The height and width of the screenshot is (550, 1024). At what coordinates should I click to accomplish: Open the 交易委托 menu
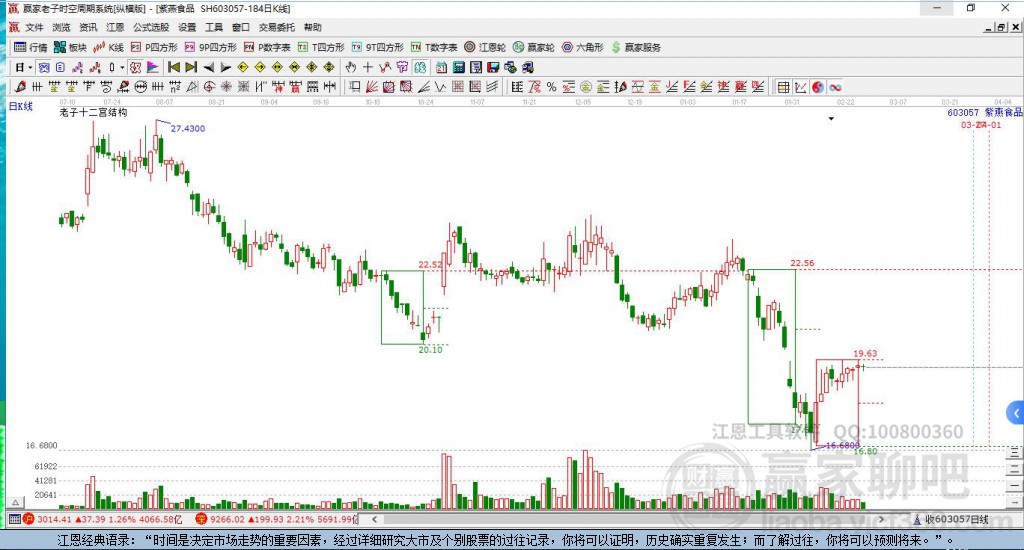coord(277,27)
